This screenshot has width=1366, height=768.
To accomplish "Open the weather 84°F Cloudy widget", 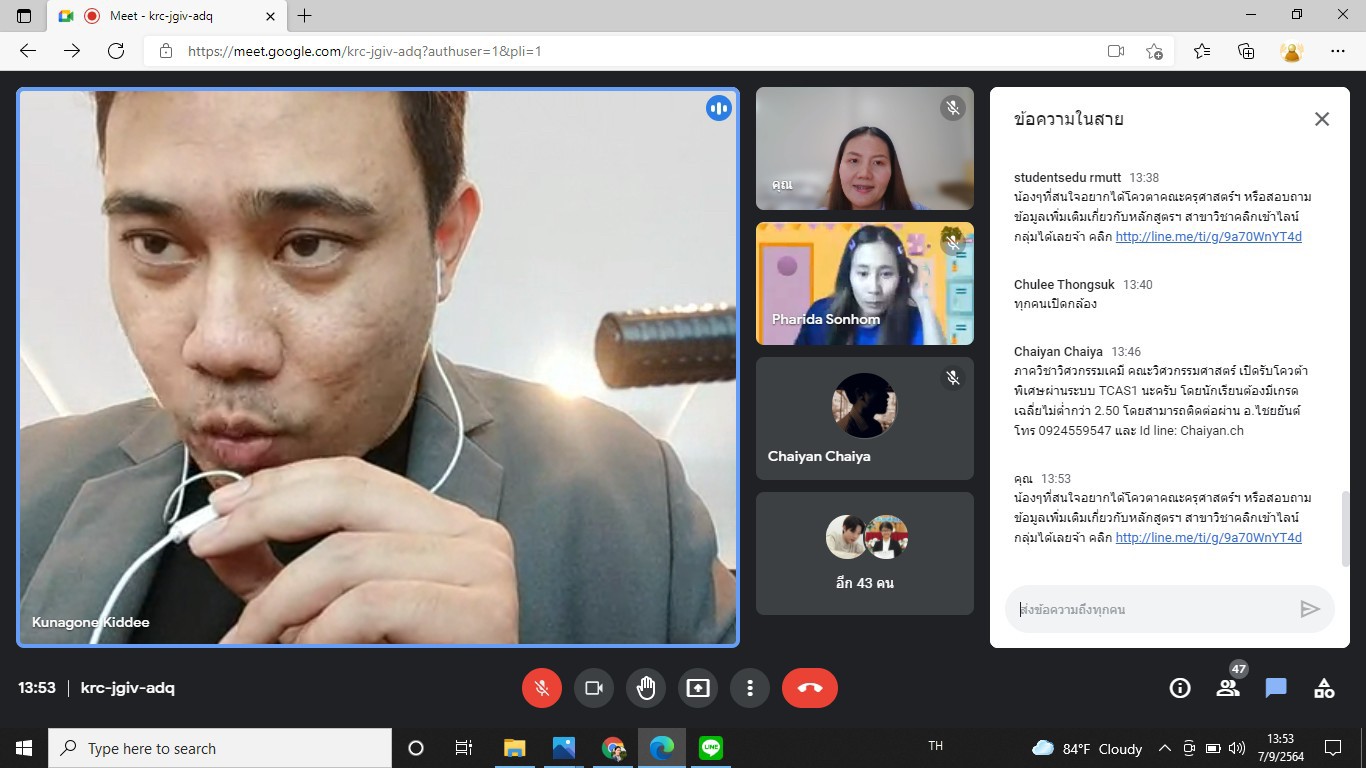I will coord(1087,748).
